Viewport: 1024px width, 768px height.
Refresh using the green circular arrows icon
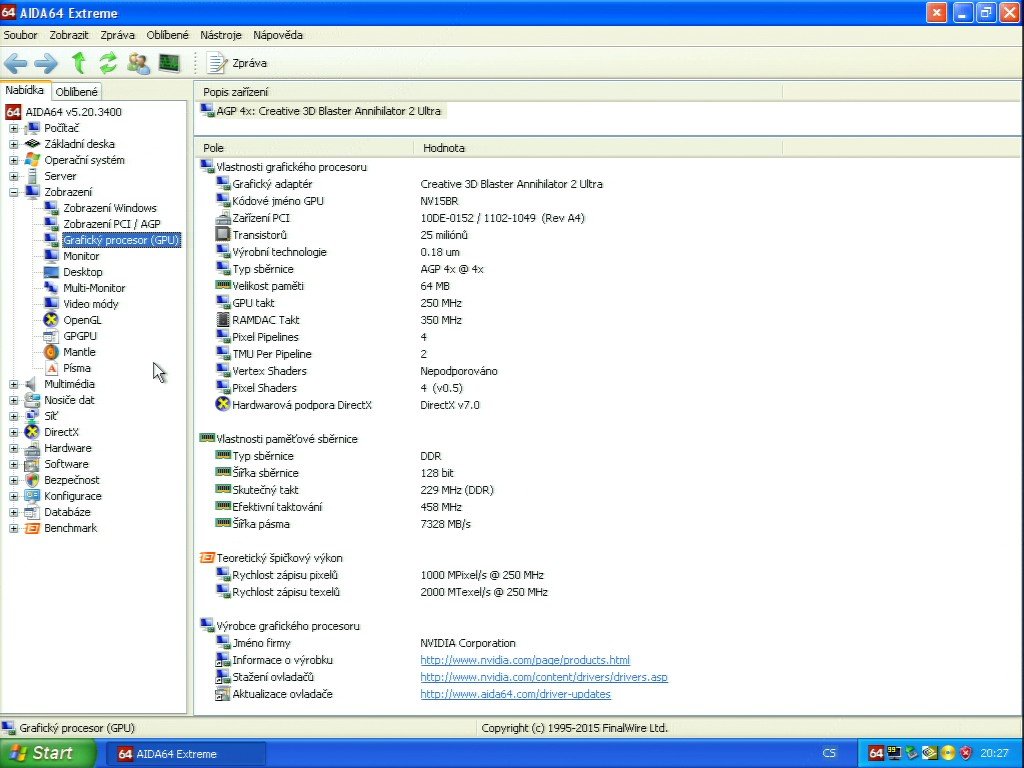(108, 63)
